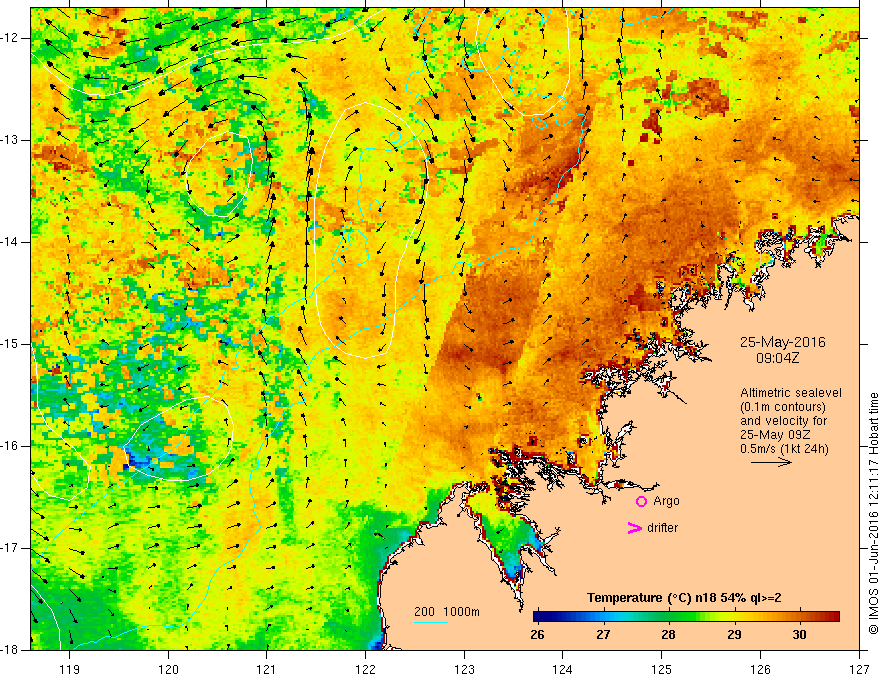Image resolution: width=880 pixels, height=680 pixels.
Task: Click the '25-May-2016' date label
Action: click(782, 342)
